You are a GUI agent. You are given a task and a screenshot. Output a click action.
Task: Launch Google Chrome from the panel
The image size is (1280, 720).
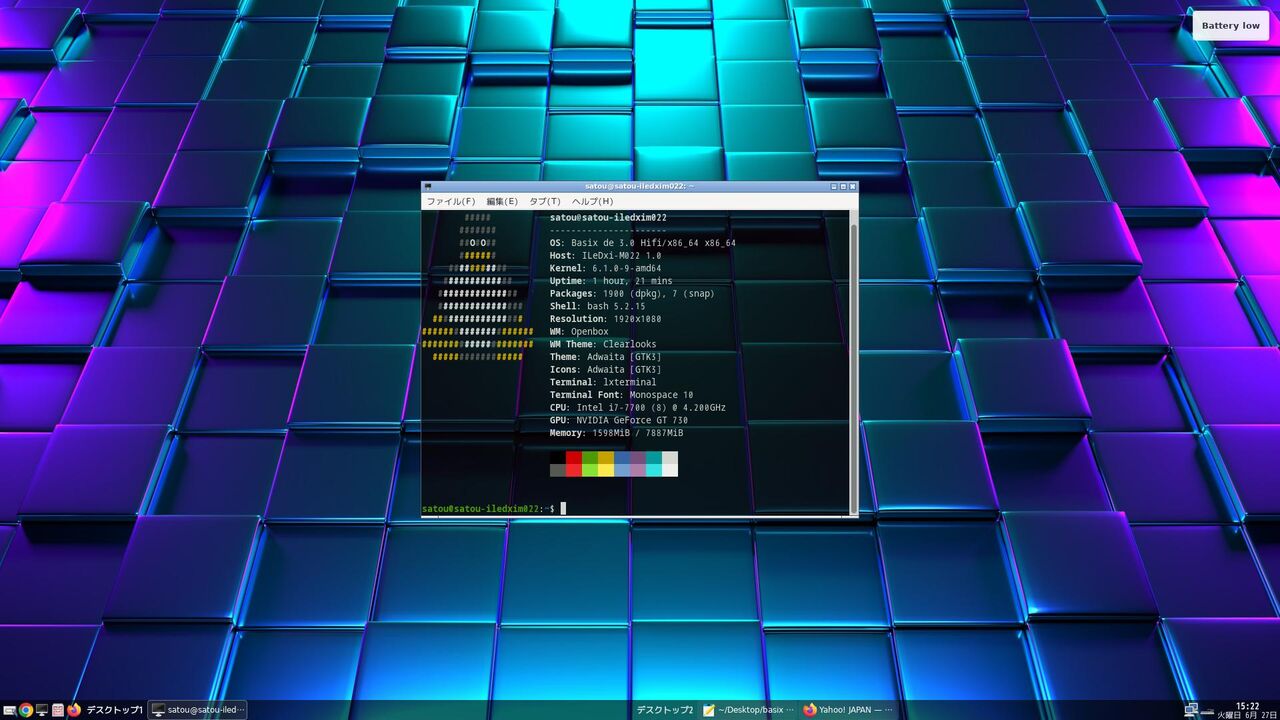click(26, 710)
